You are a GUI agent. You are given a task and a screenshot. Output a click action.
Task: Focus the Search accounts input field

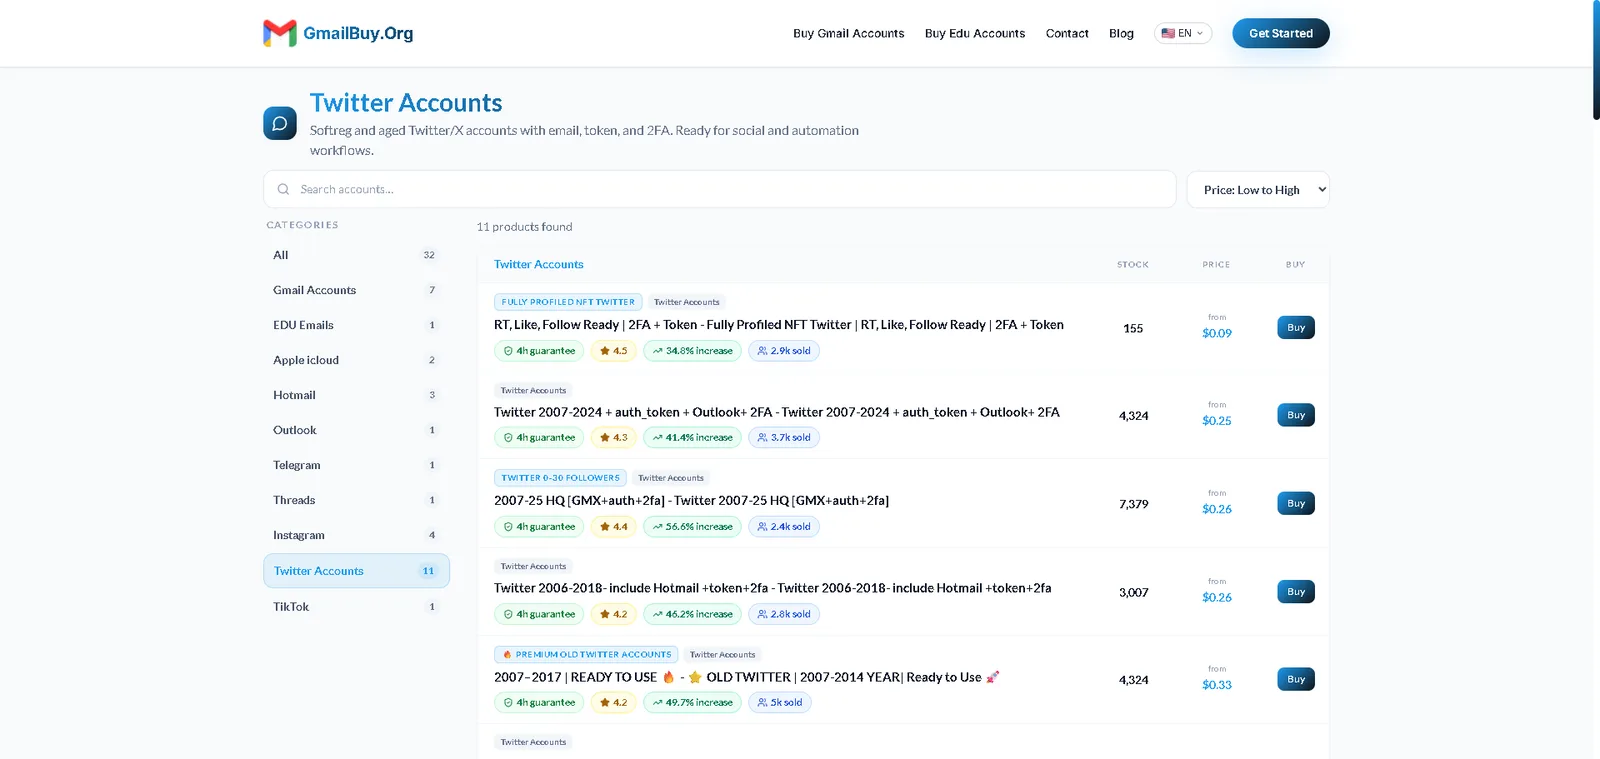[719, 189]
